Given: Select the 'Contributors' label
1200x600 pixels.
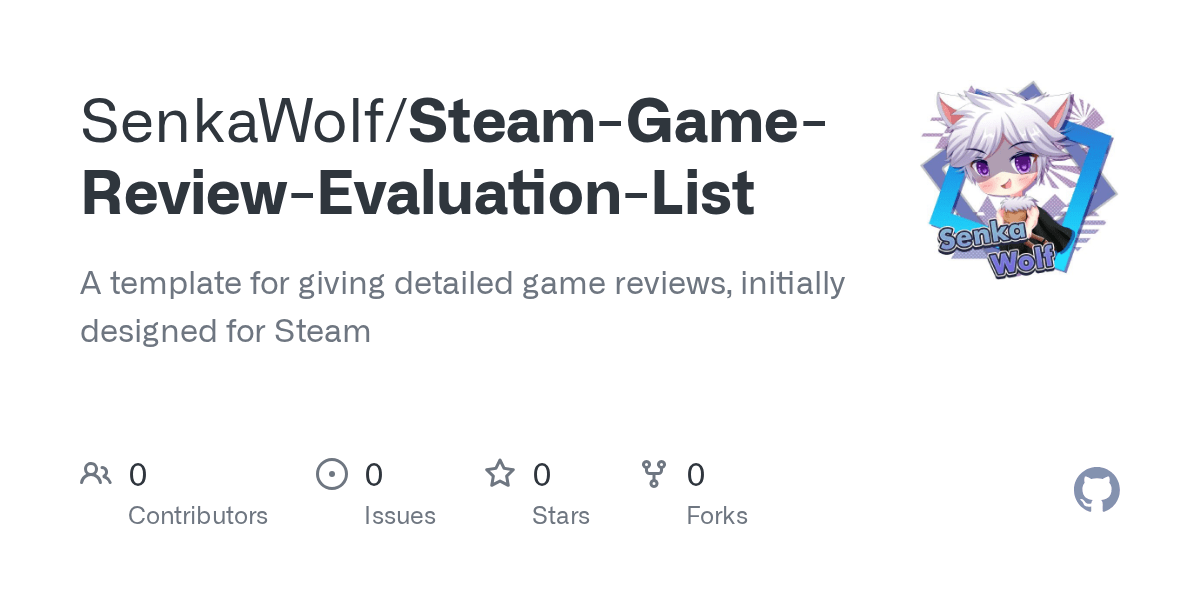Looking at the screenshot, I should 198,516.
